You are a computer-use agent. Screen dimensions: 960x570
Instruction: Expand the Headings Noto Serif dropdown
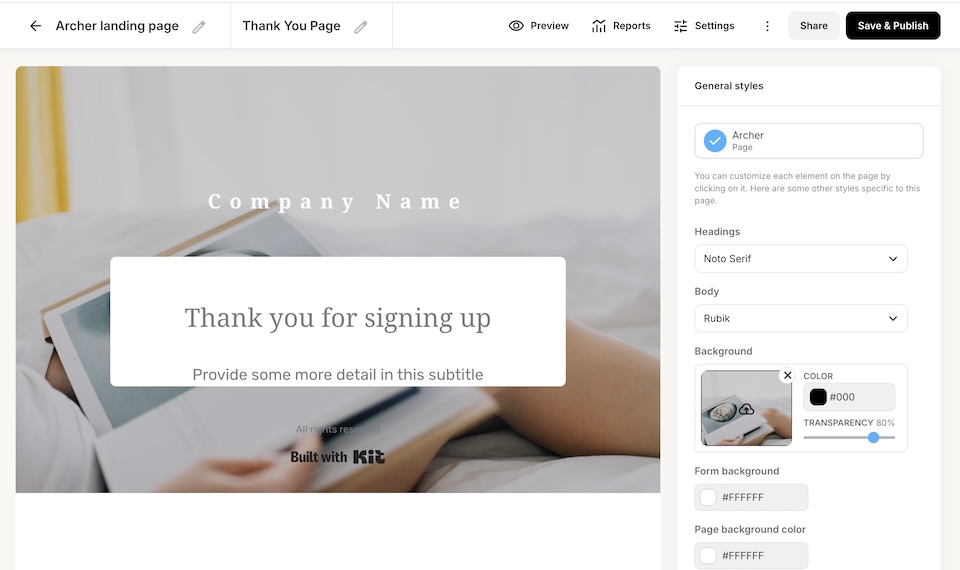pos(801,258)
